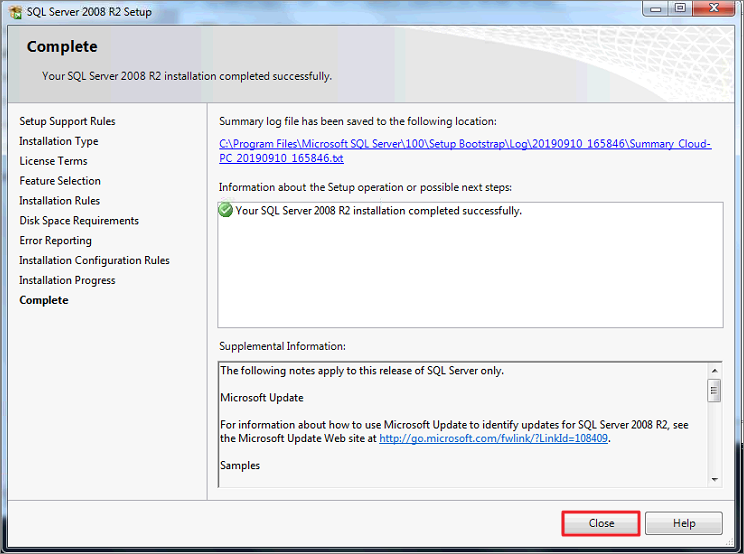Viewport: 744px width, 554px height.
Task: Open the Help button
Action: (x=684, y=523)
